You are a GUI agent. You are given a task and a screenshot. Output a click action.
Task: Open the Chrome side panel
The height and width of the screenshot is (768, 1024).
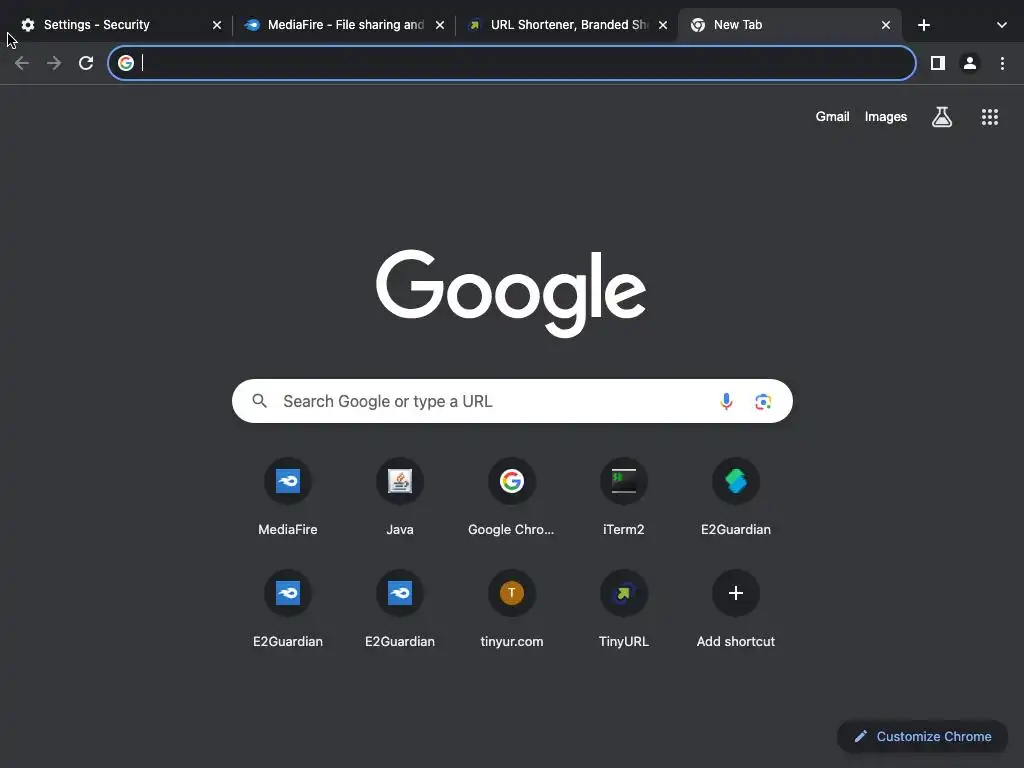[x=938, y=63]
